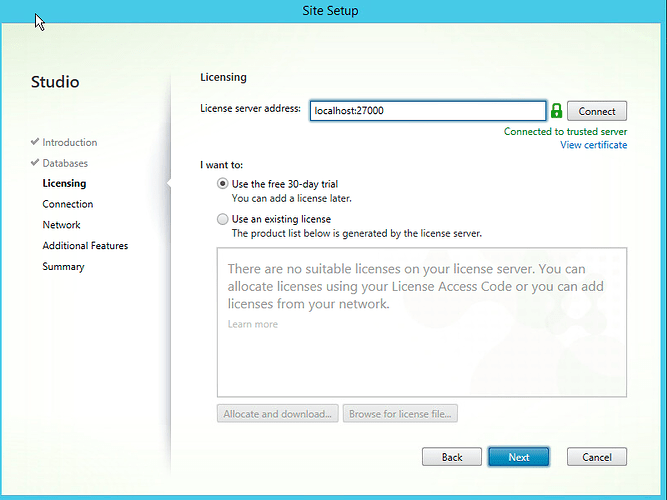Cancel the Site Setup wizard
Screen dimensions: 667x500
(596, 457)
